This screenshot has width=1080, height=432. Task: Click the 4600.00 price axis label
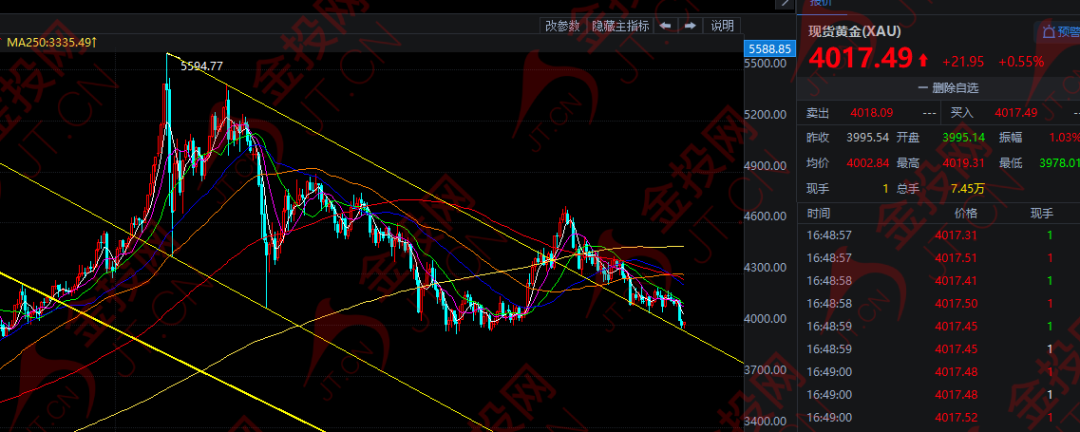pos(767,216)
